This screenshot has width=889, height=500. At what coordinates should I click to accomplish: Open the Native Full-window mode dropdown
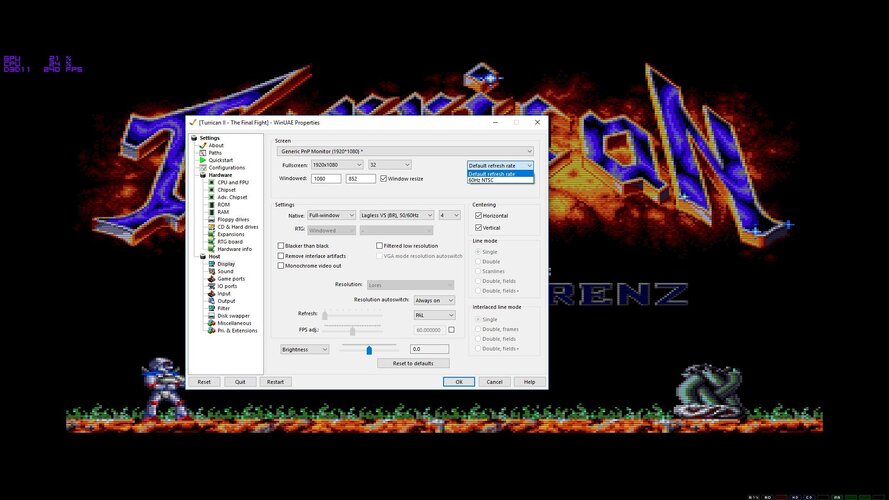(331, 215)
